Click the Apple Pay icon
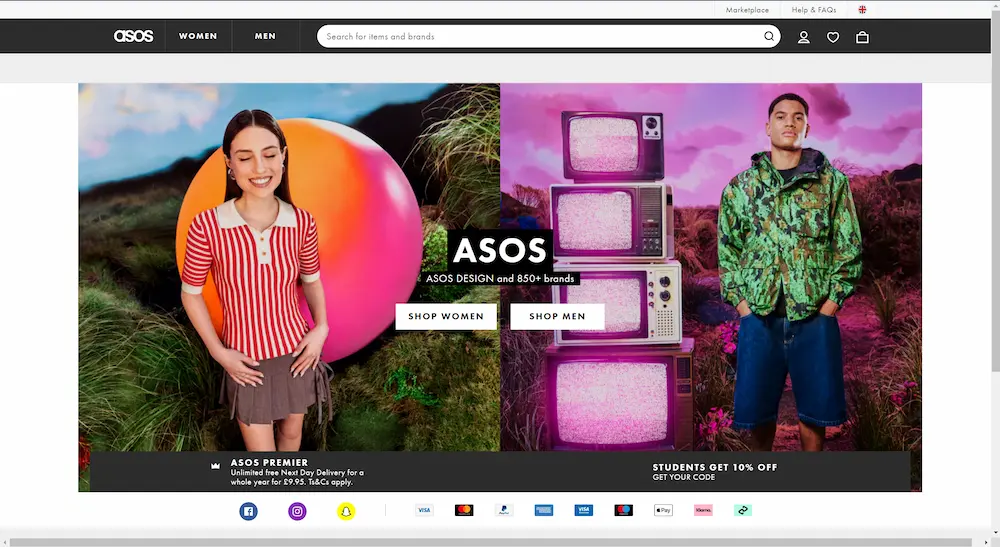 [x=663, y=510]
